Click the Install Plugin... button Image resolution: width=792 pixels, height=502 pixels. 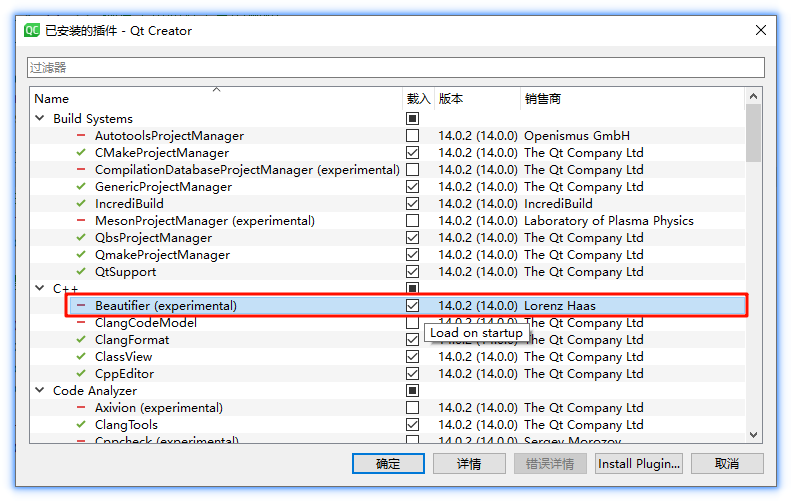pyautogui.click(x=639, y=464)
